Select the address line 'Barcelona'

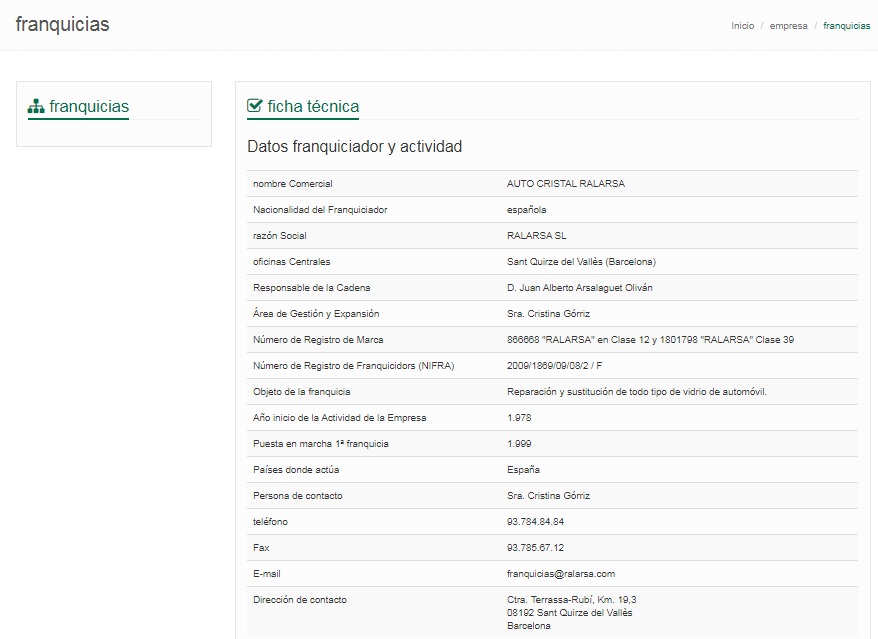529,626
